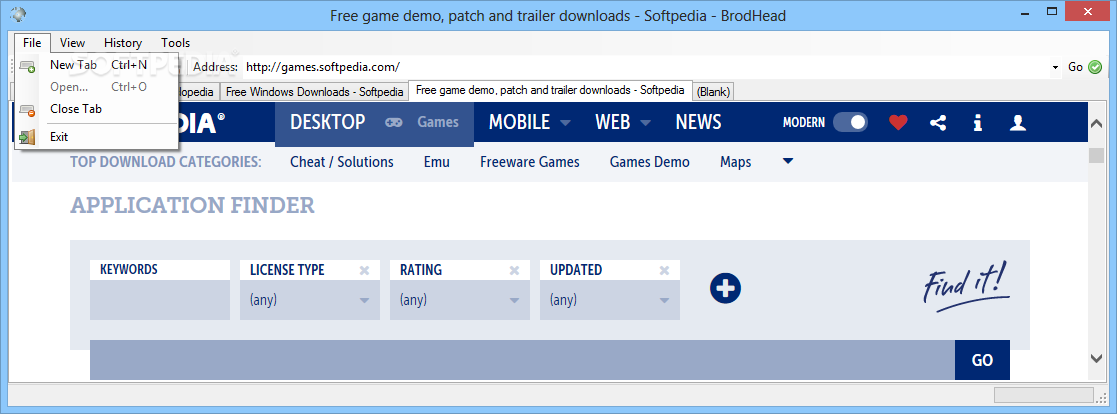Click the Close Tab minus icon
The image size is (1117, 414).
click(x=28, y=110)
